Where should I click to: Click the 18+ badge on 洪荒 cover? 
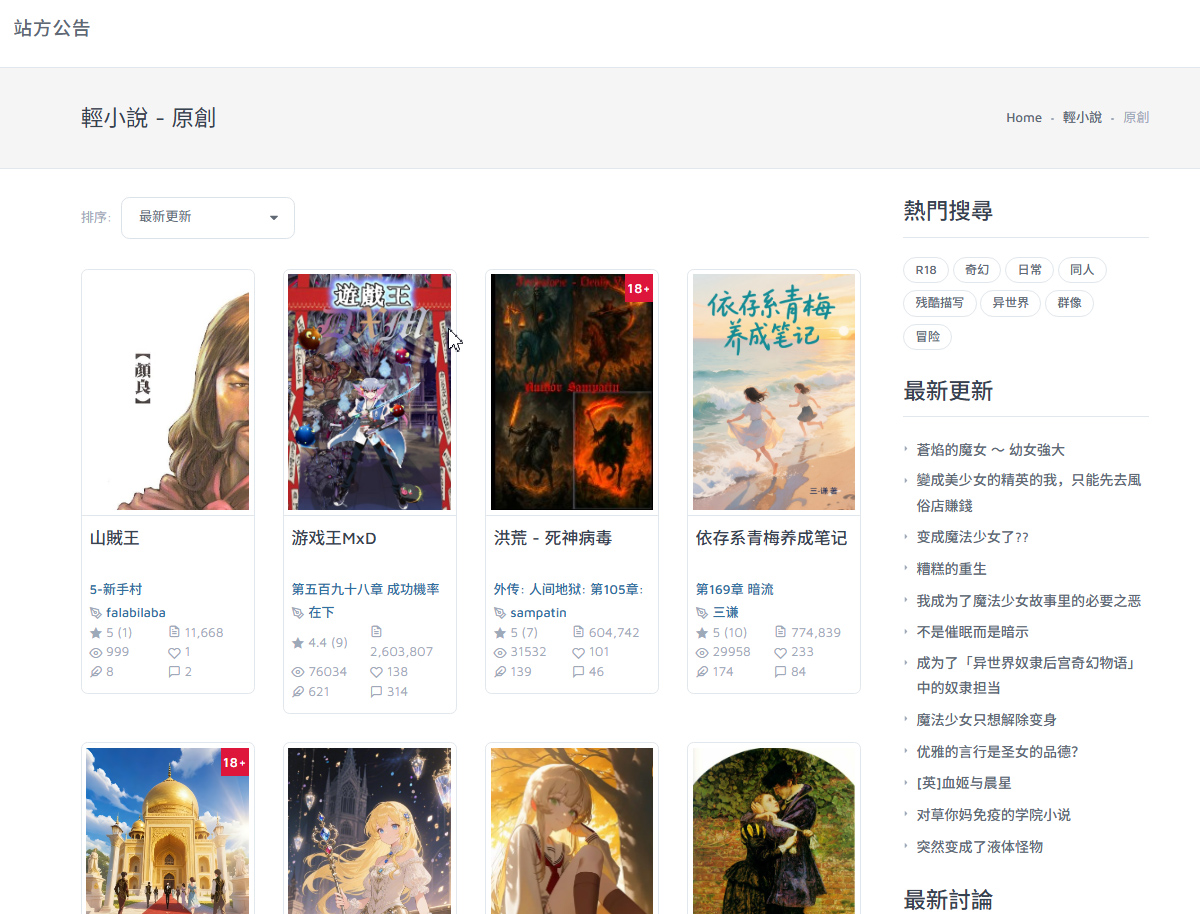click(638, 288)
